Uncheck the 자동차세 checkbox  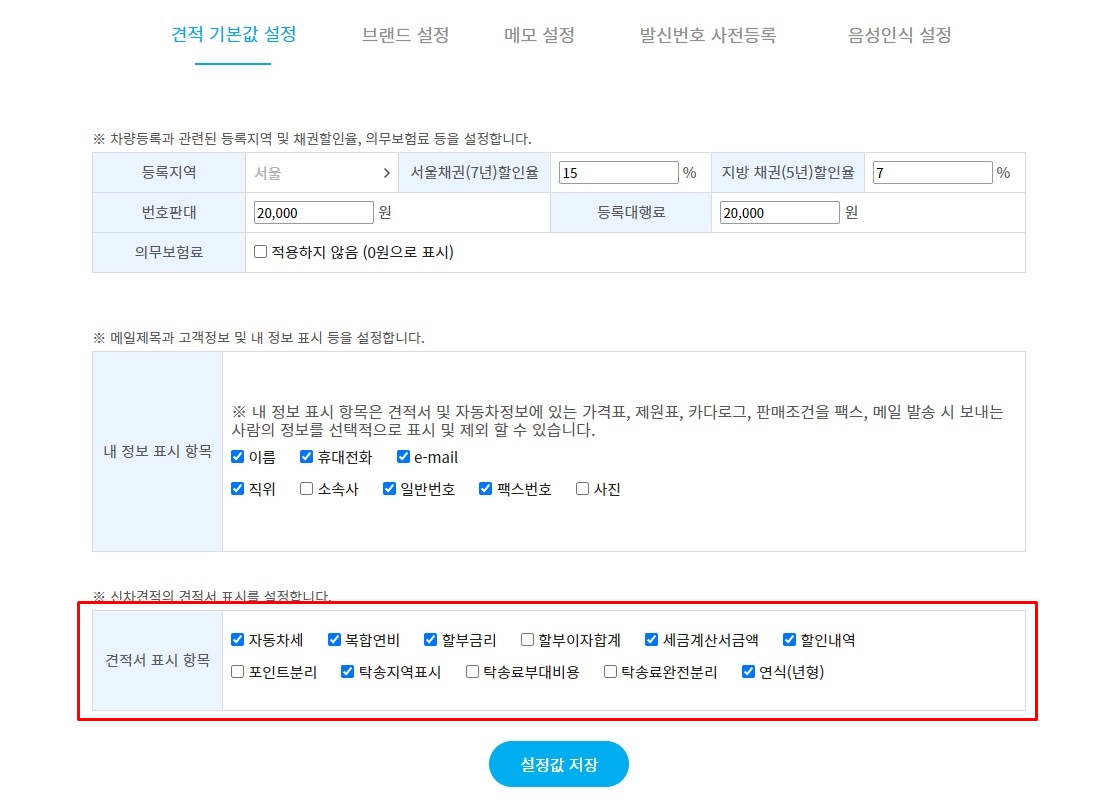coord(237,640)
